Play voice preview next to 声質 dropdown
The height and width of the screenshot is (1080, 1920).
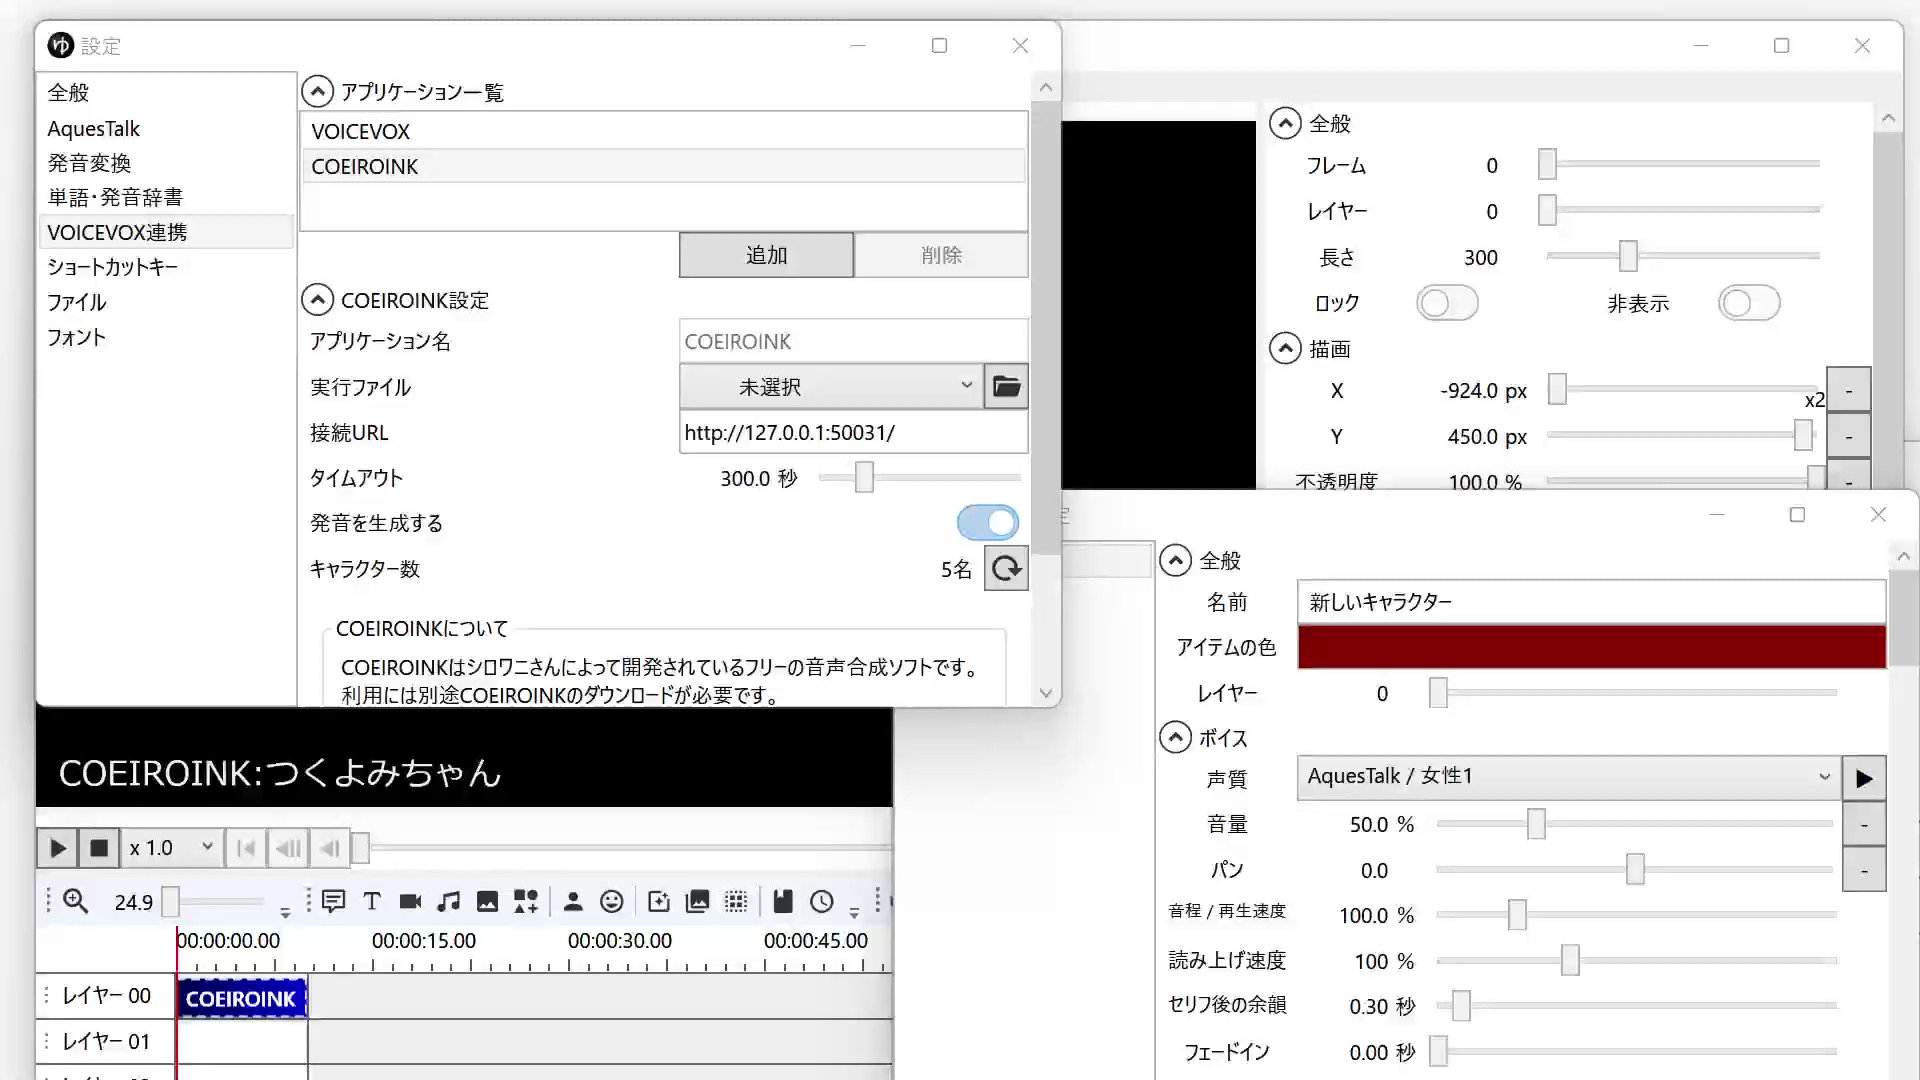click(x=1864, y=778)
